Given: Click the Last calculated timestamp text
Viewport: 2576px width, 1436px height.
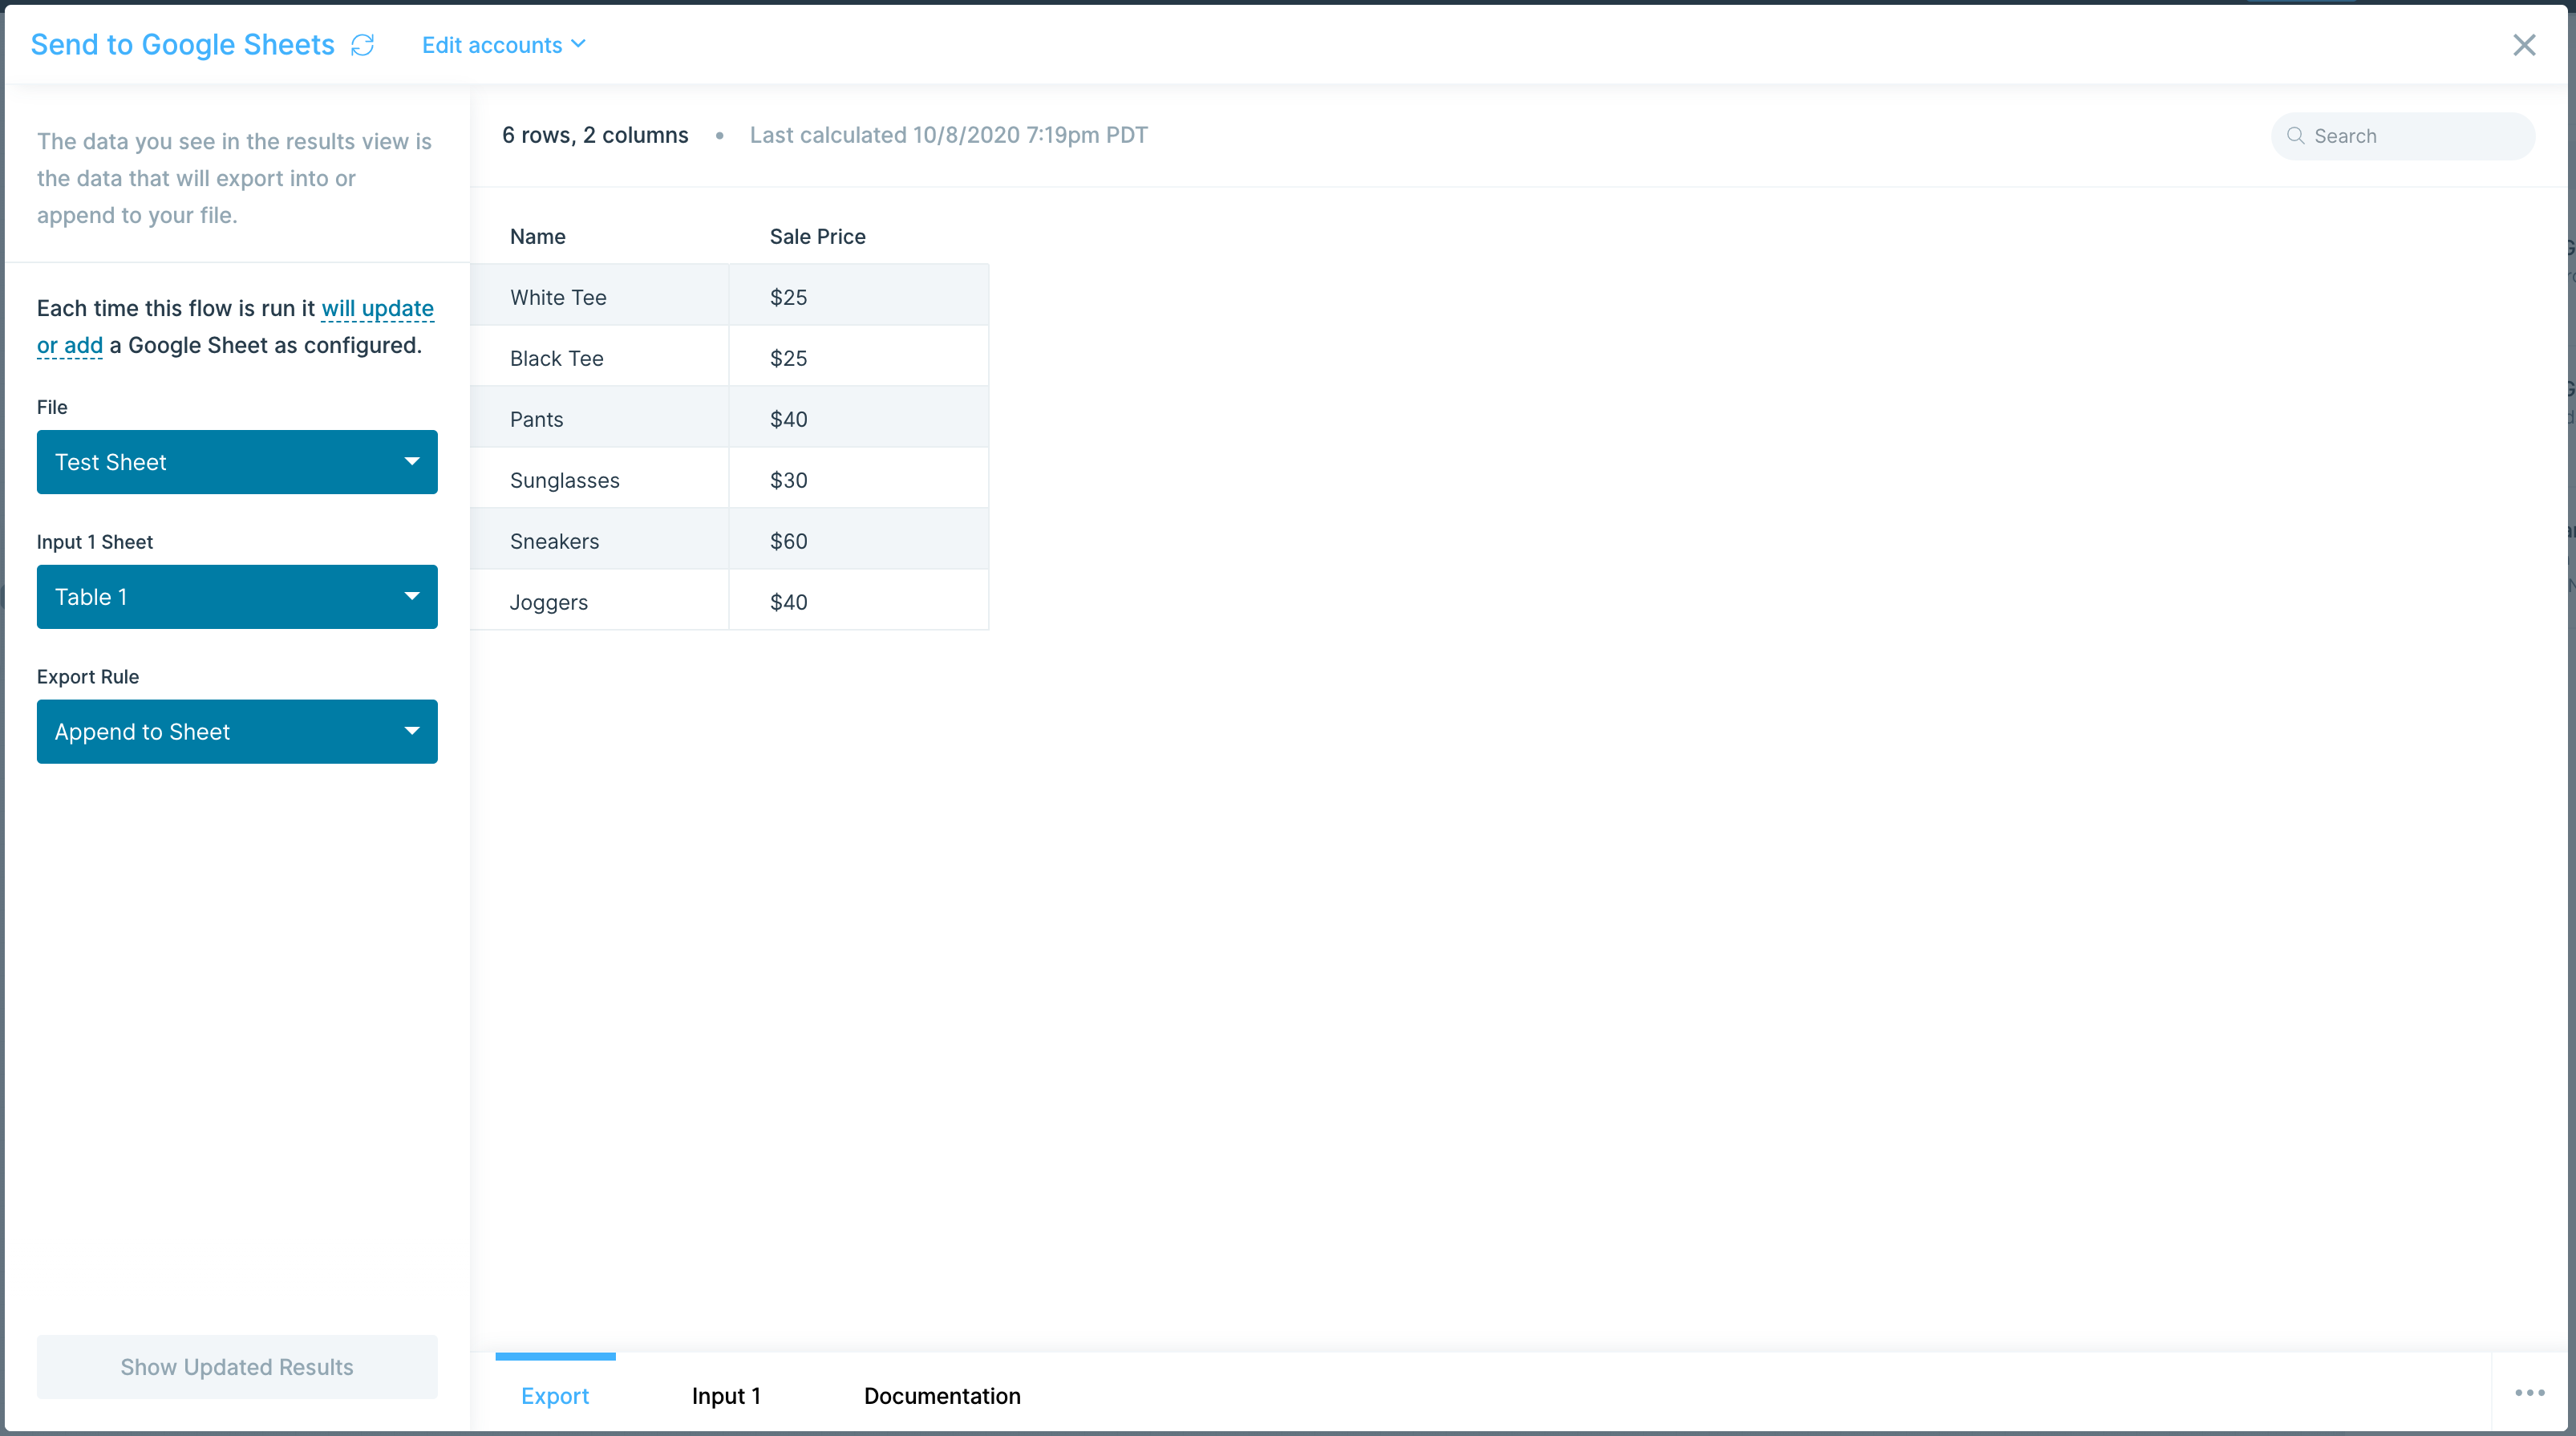Looking at the screenshot, I should (949, 135).
